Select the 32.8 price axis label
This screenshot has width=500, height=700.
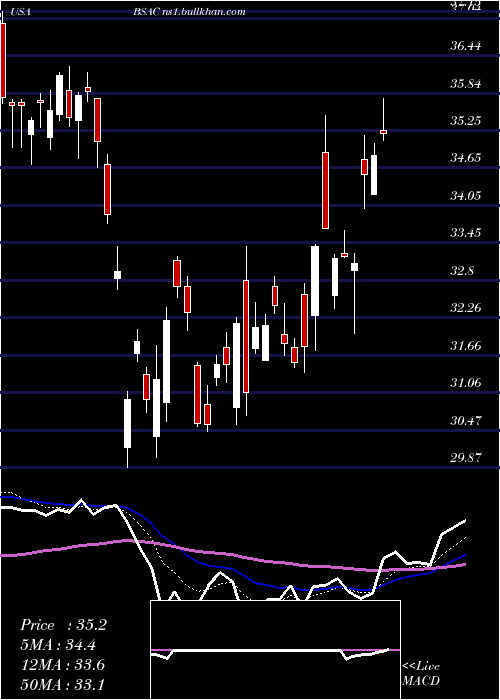click(462, 271)
